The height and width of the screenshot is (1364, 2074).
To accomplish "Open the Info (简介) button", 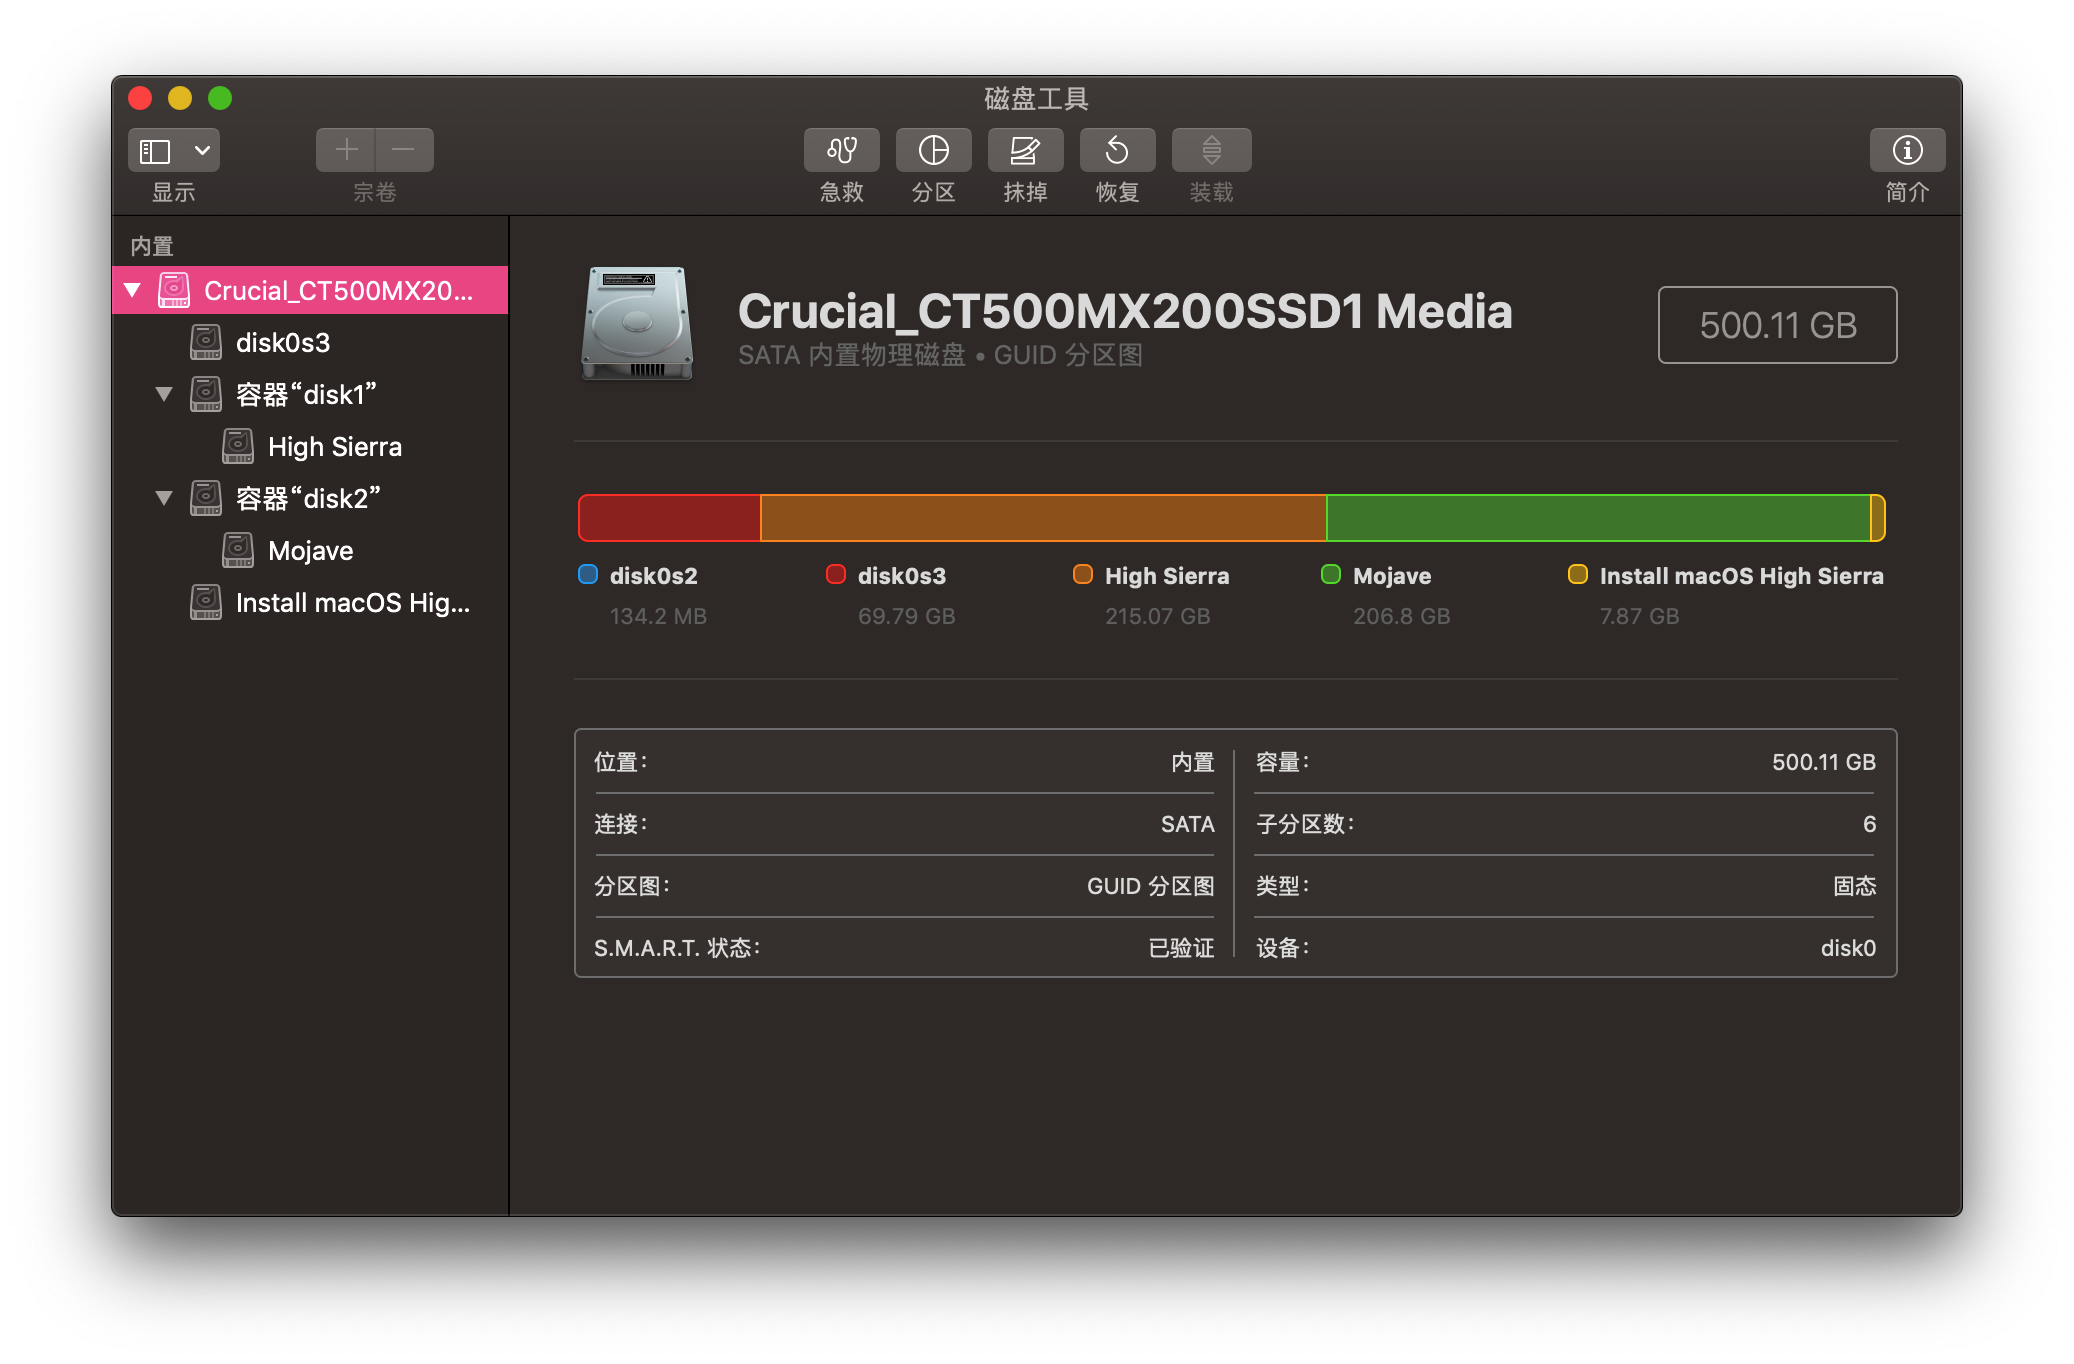I will coord(1907,150).
